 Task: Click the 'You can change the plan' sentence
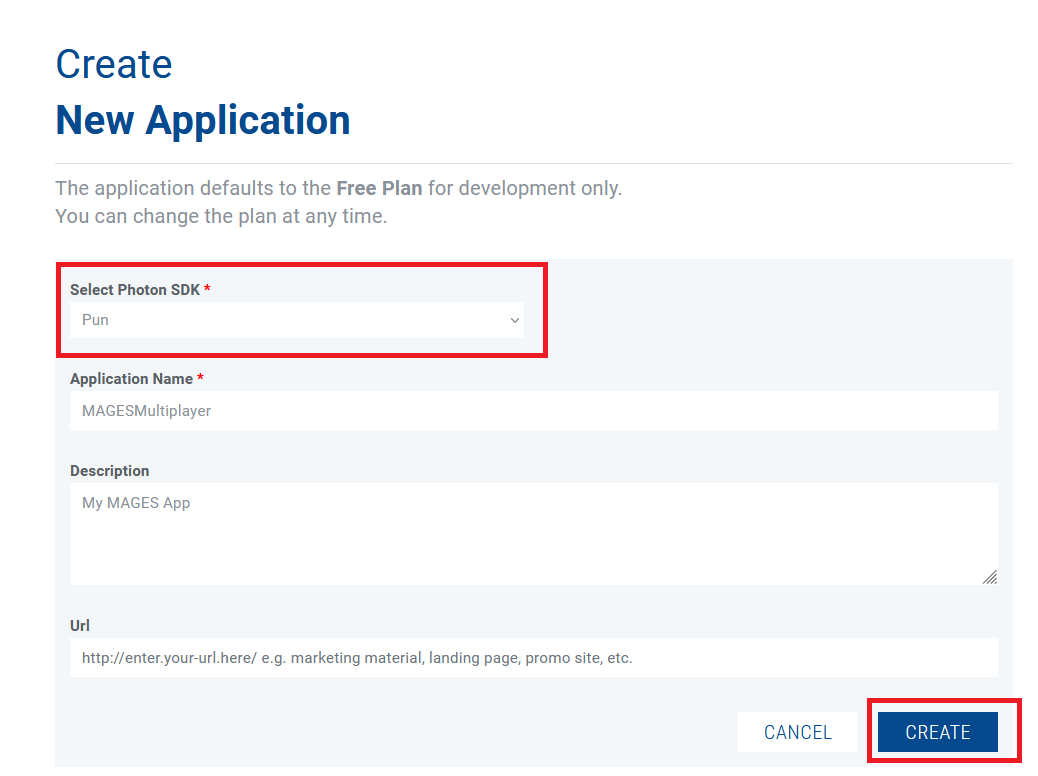pos(221,216)
